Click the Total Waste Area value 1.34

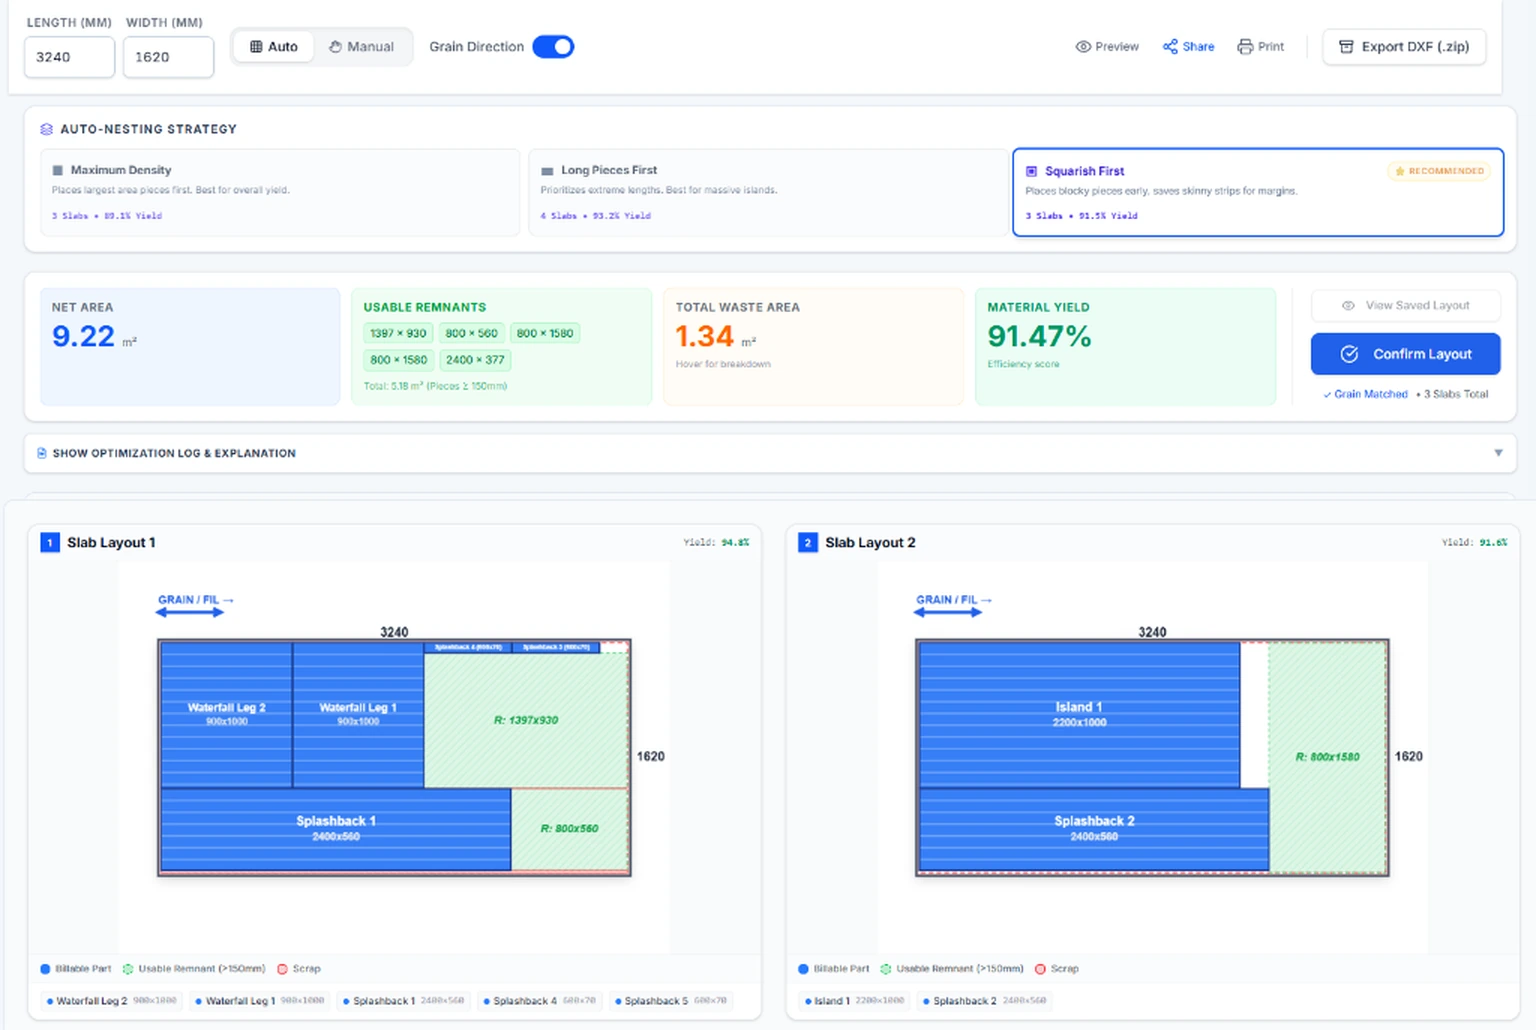[x=705, y=337]
